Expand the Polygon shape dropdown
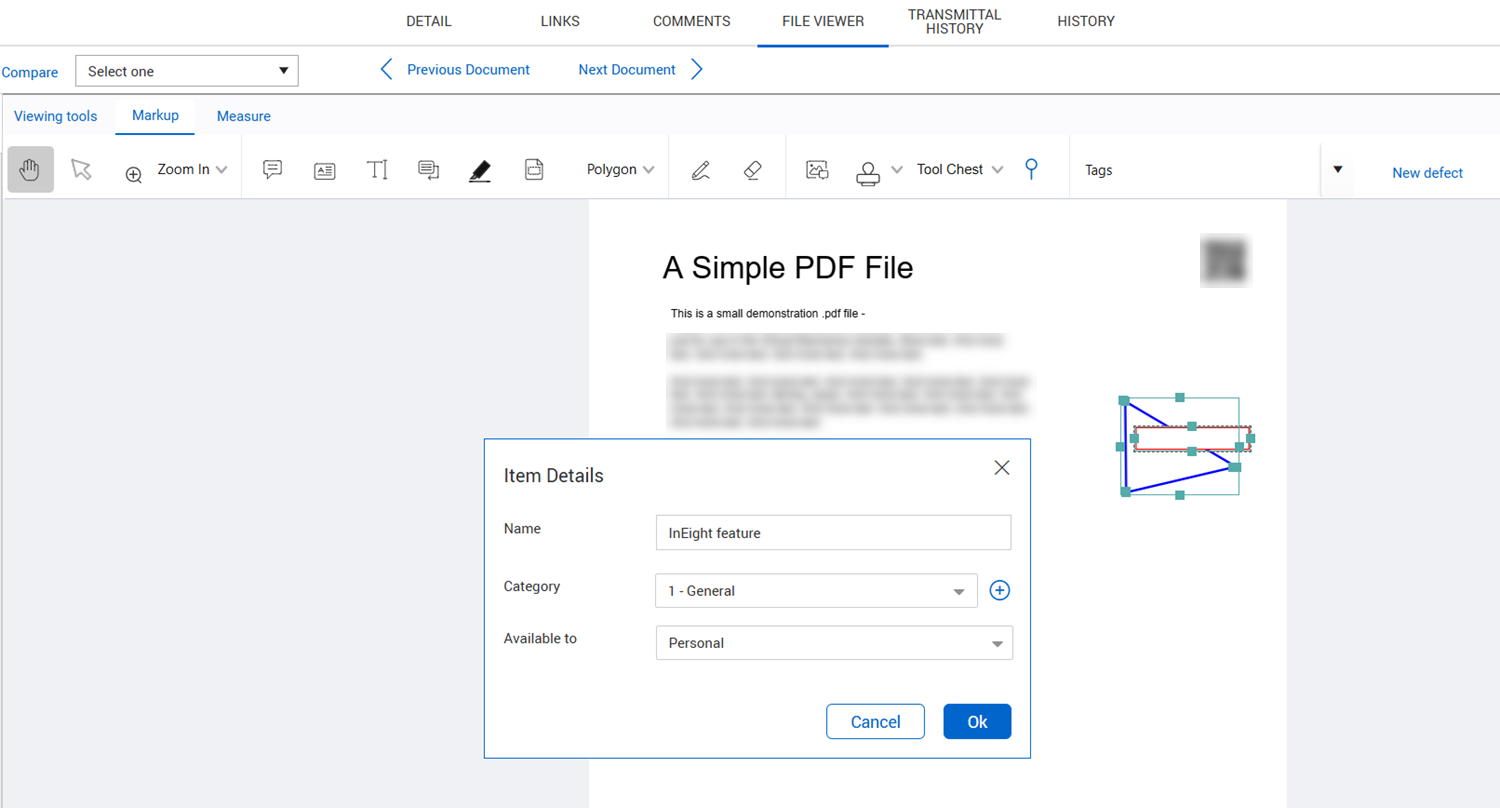This screenshot has width=1500, height=808. [x=620, y=170]
